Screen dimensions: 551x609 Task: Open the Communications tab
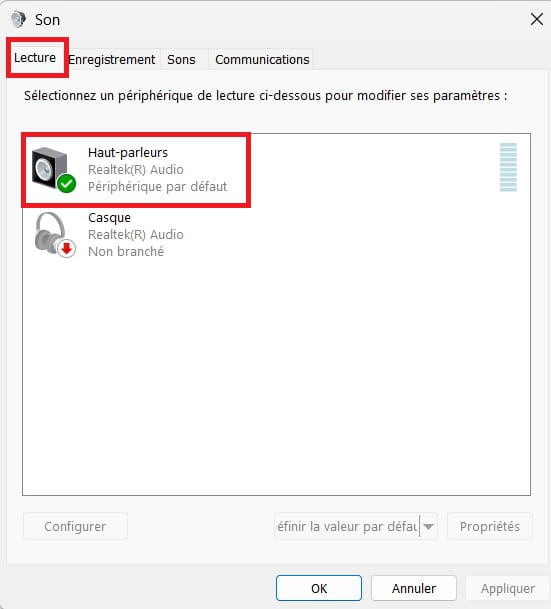[x=262, y=59]
